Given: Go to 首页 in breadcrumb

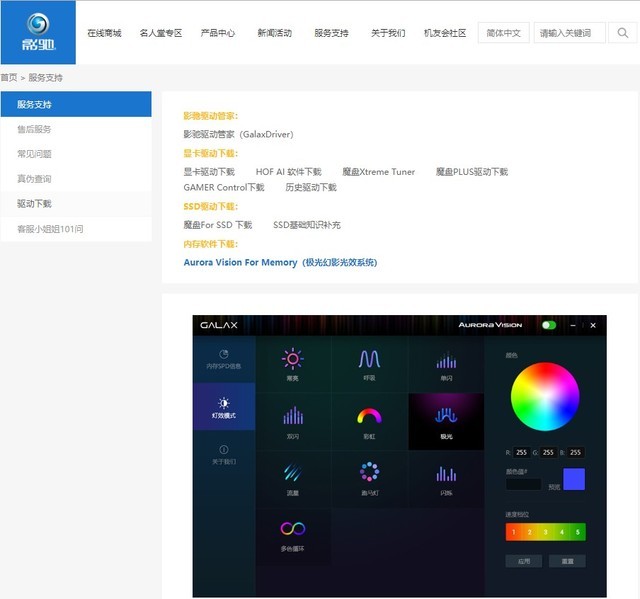Looking at the screenshot, I should [9, 78].
